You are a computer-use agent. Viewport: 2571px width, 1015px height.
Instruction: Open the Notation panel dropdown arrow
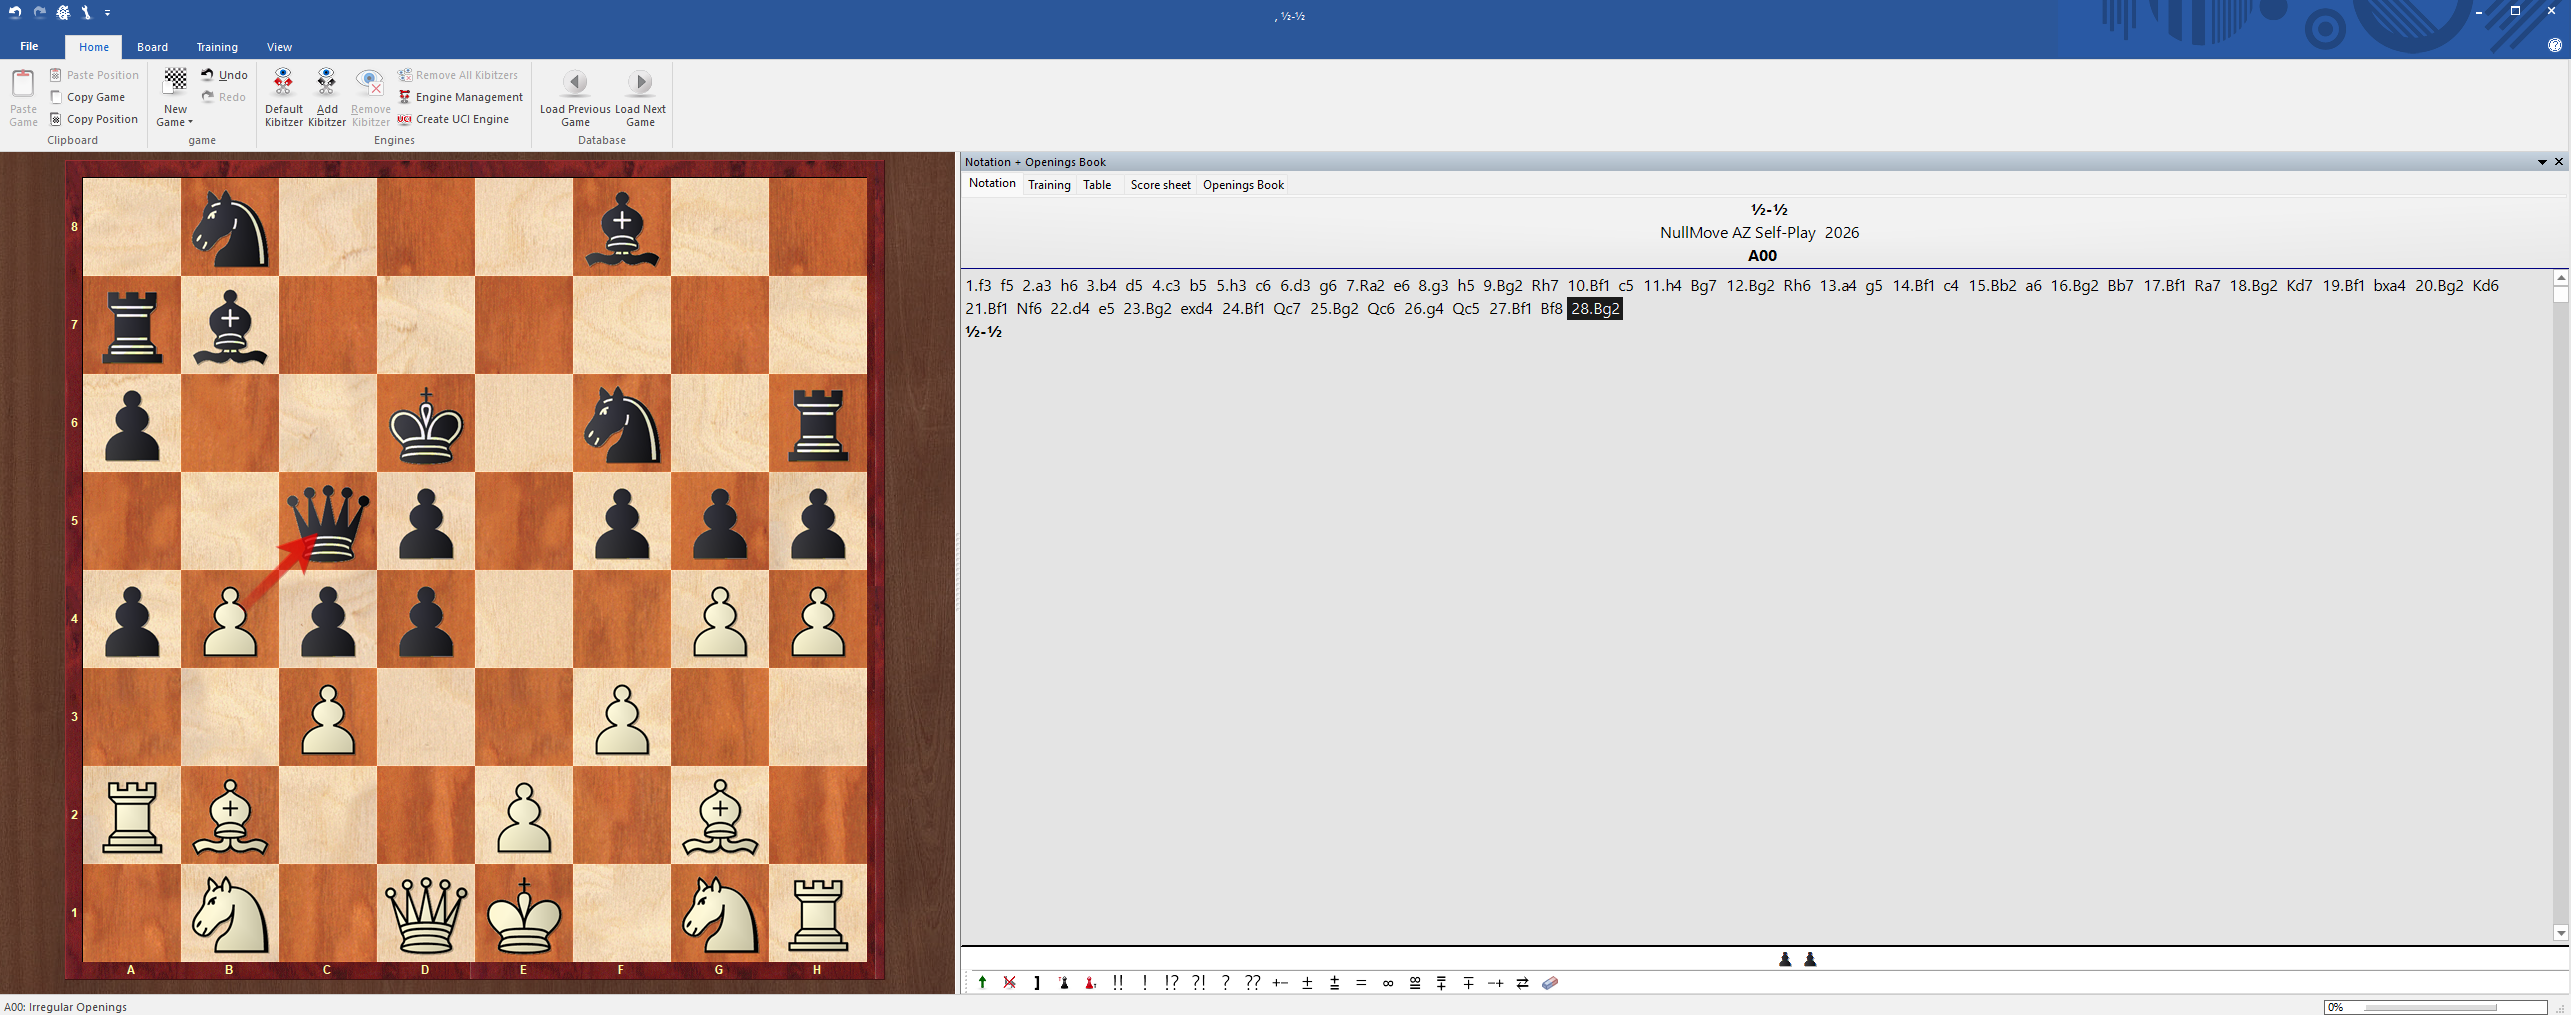[x=2541, y=162]
